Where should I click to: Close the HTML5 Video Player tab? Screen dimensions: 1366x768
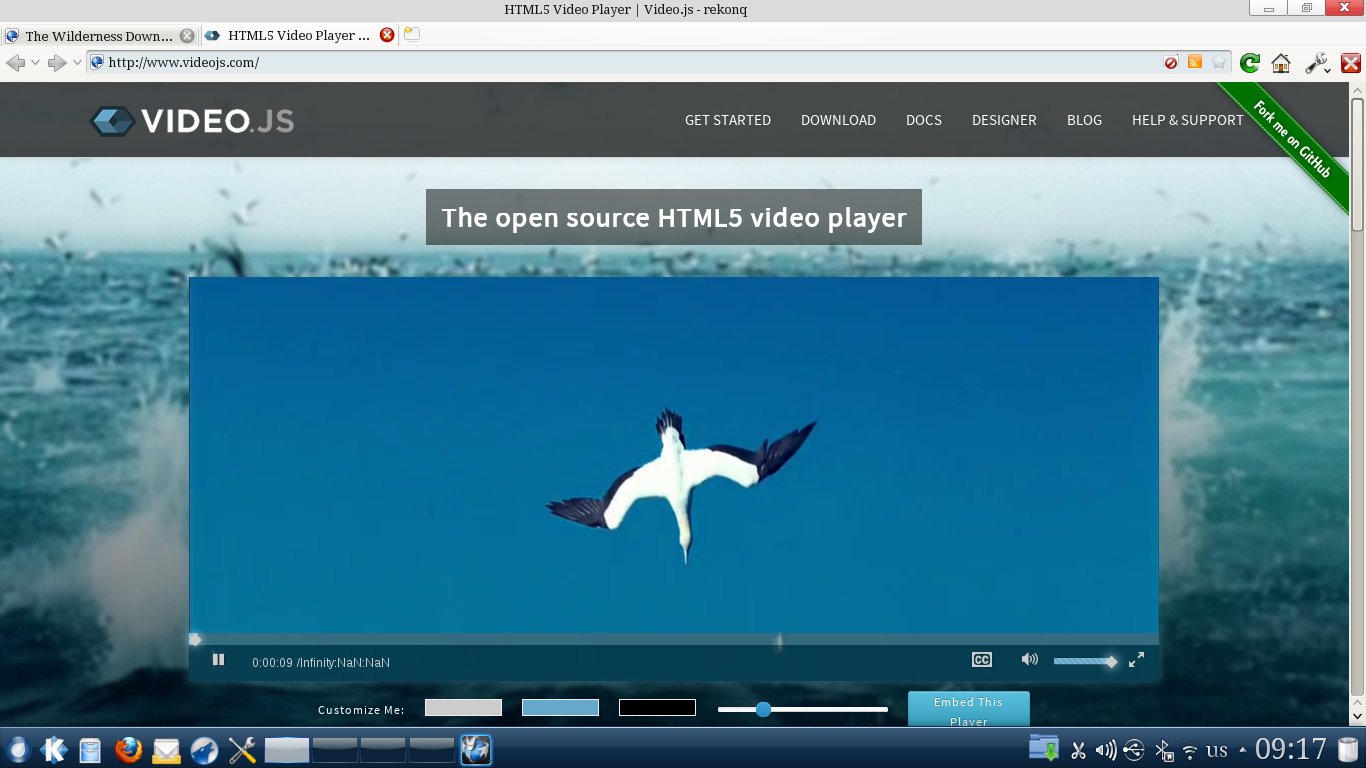pyautogui.click(x=387, y=35)
